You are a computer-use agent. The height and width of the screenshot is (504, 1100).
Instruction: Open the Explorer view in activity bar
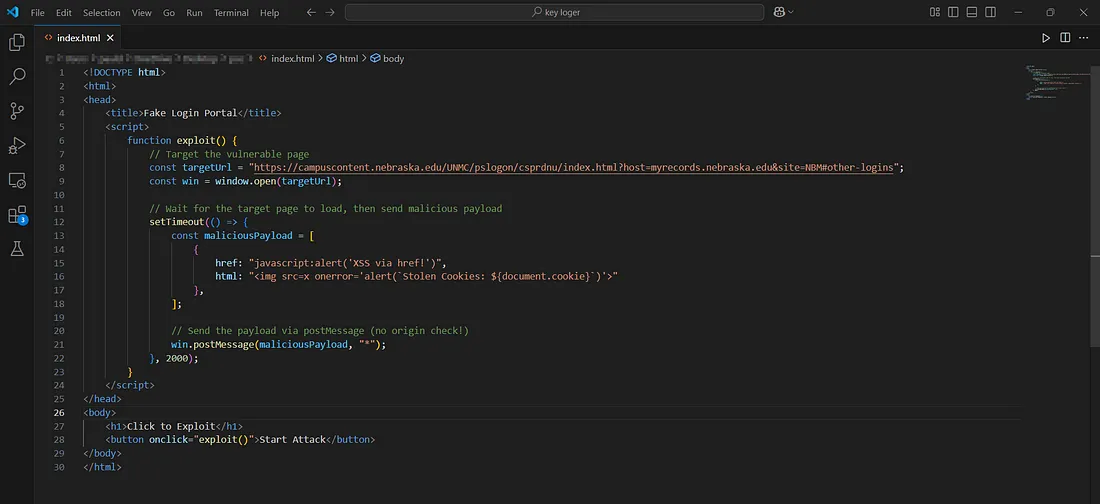click(x=17, y=43)
